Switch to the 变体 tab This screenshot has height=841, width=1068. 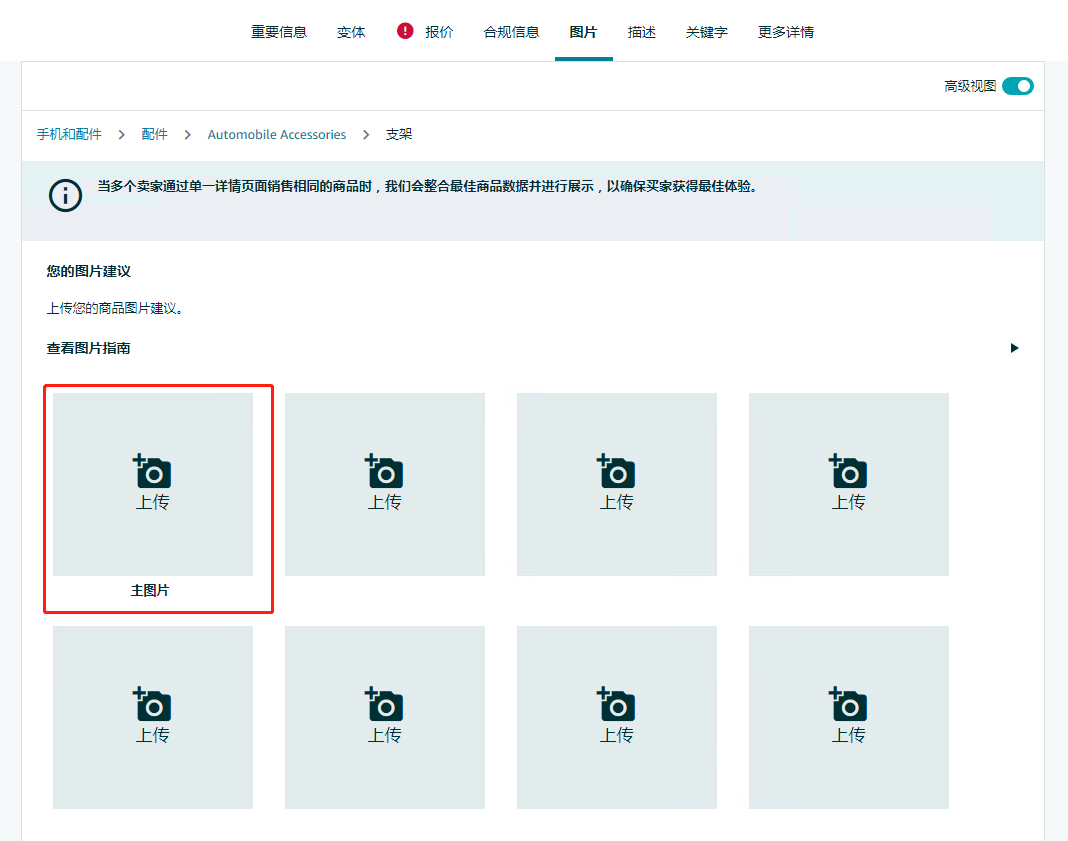click(x=351, y=32)
